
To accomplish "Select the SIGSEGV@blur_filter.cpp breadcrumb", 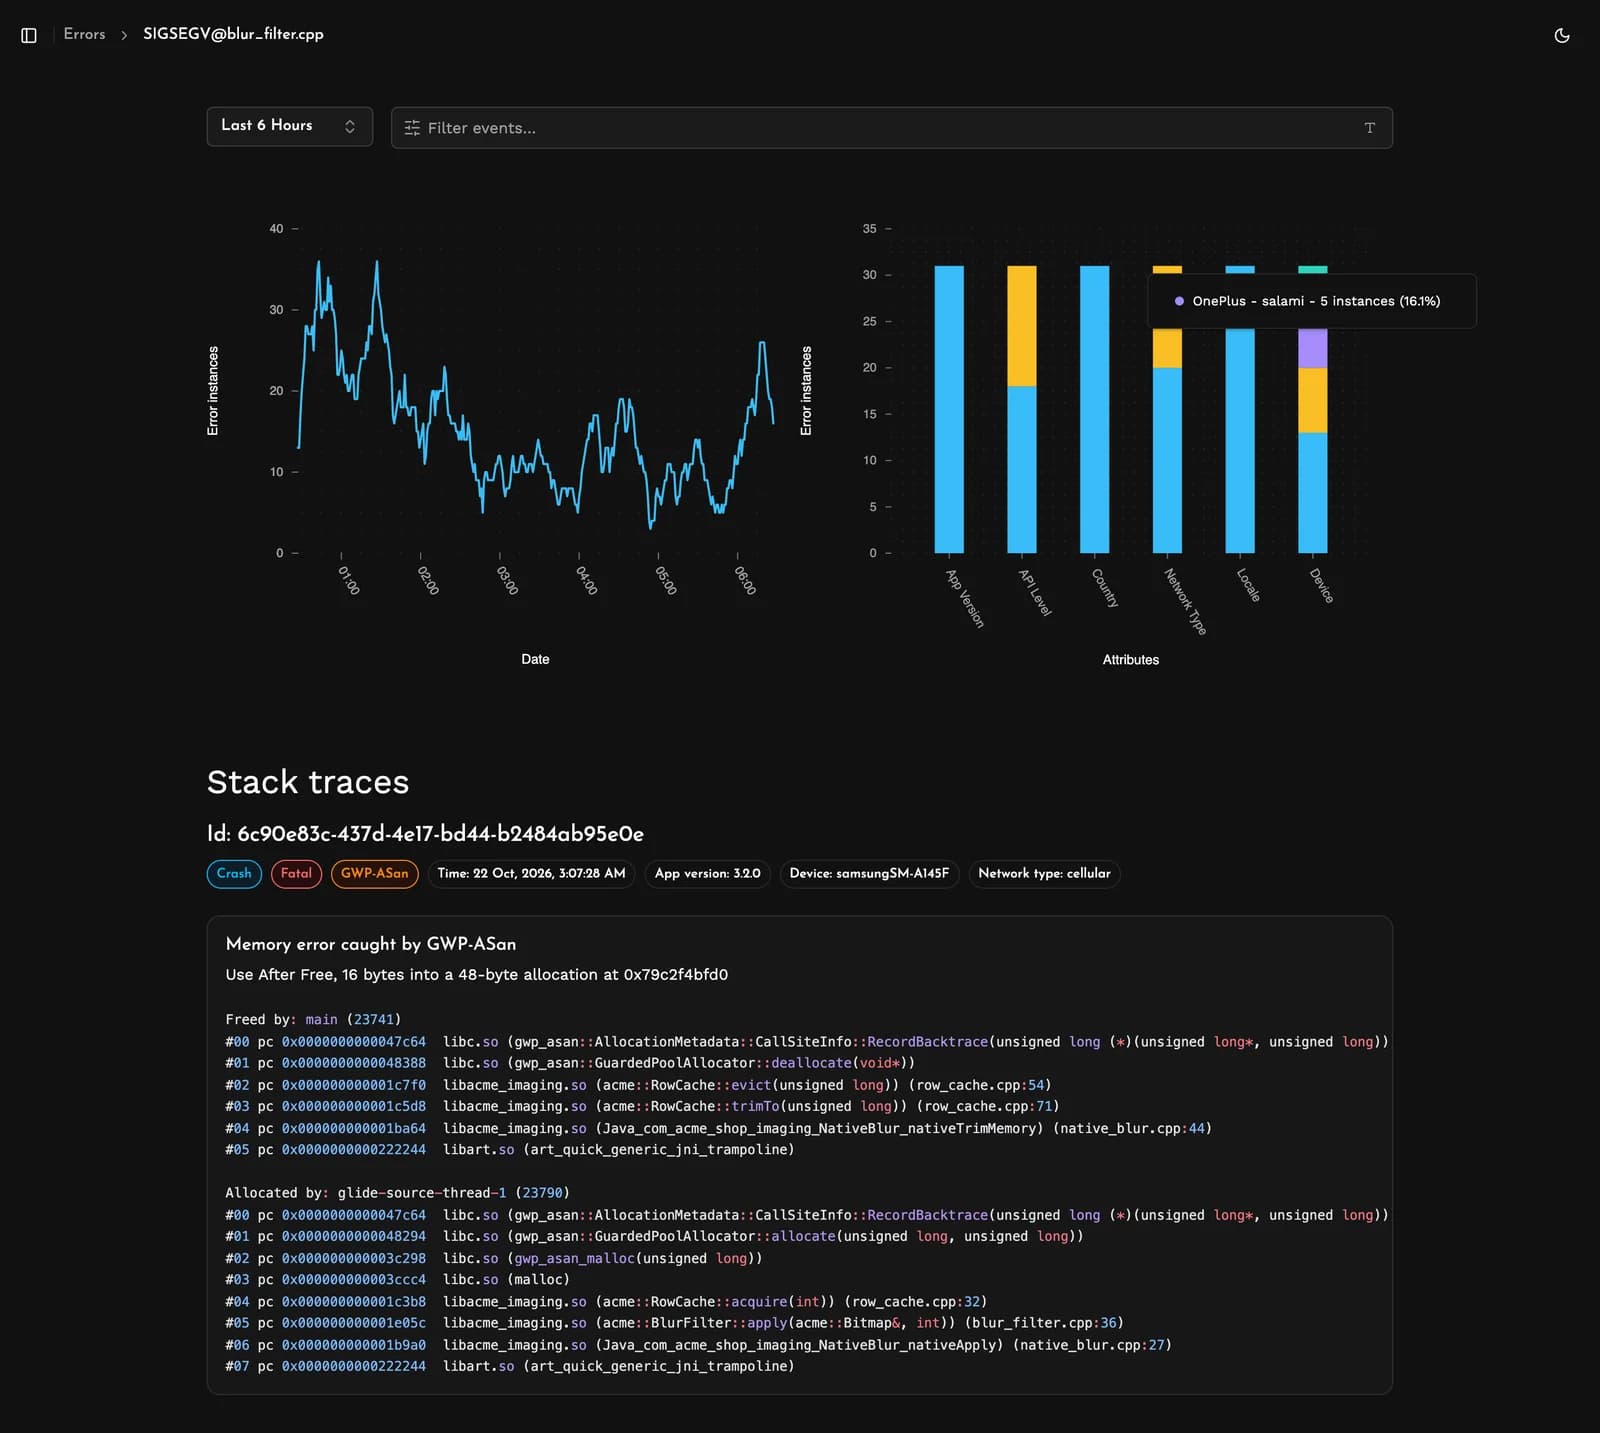I will pyautogui.click(x=233, y=34).
